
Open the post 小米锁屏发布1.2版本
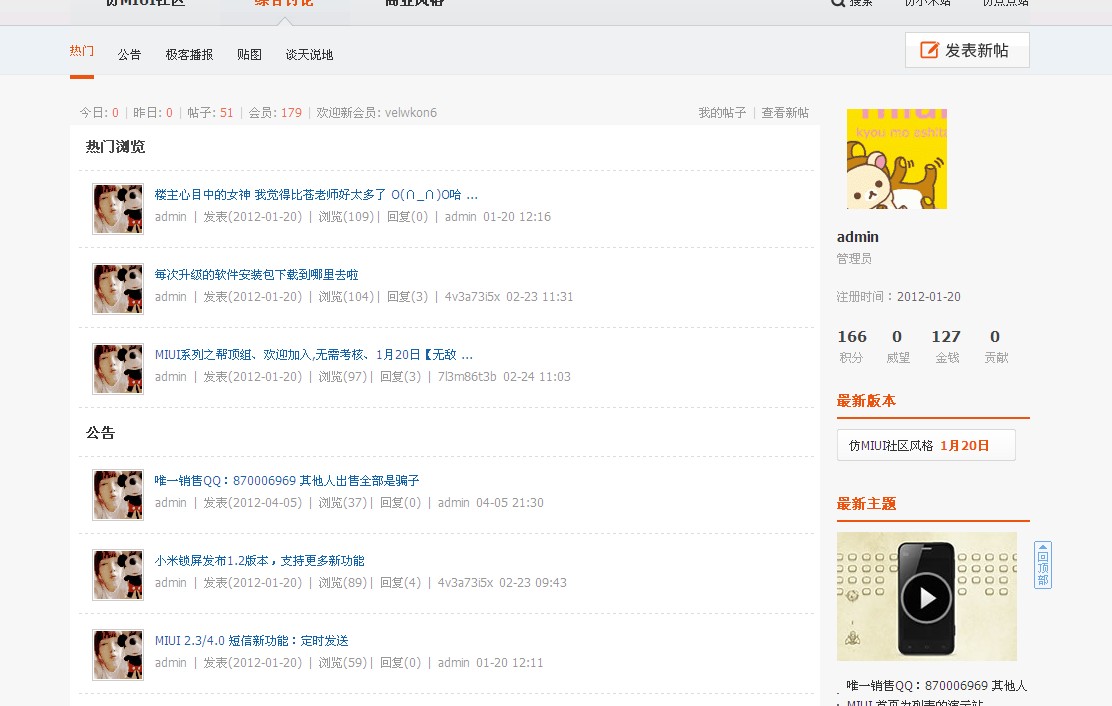pyautogui.click(x=260, y=561)
